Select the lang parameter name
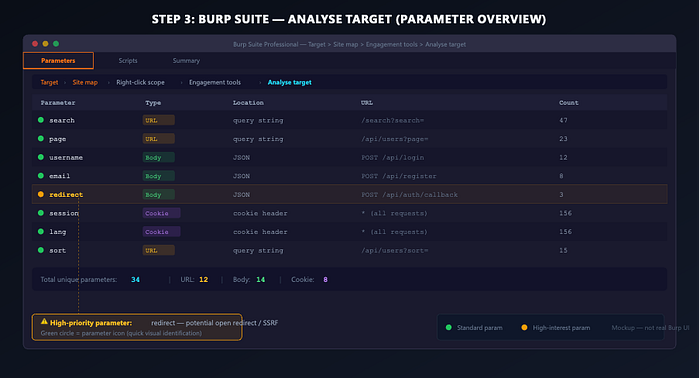The height and width of the screenshot is (378, 700). click(x=58, y=232)
